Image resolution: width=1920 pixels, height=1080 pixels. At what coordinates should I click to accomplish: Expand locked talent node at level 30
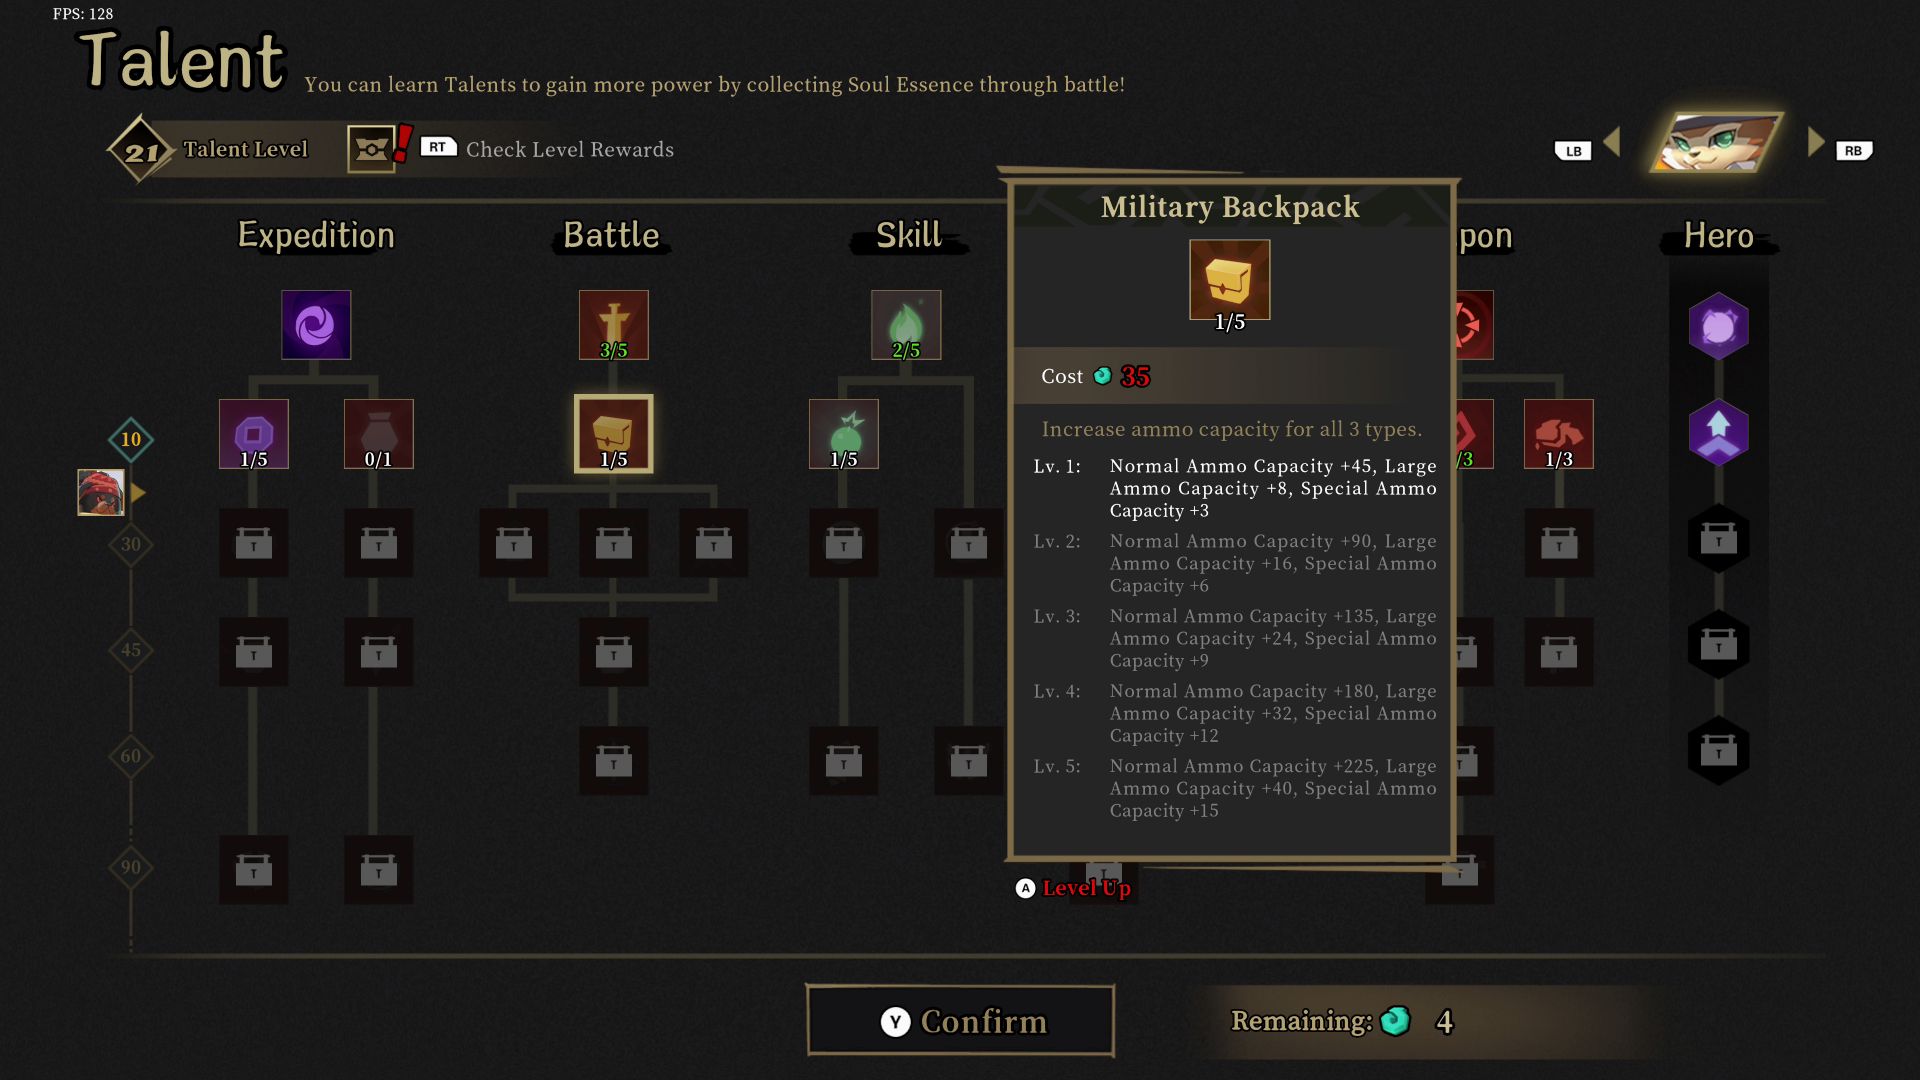(251, 541)
